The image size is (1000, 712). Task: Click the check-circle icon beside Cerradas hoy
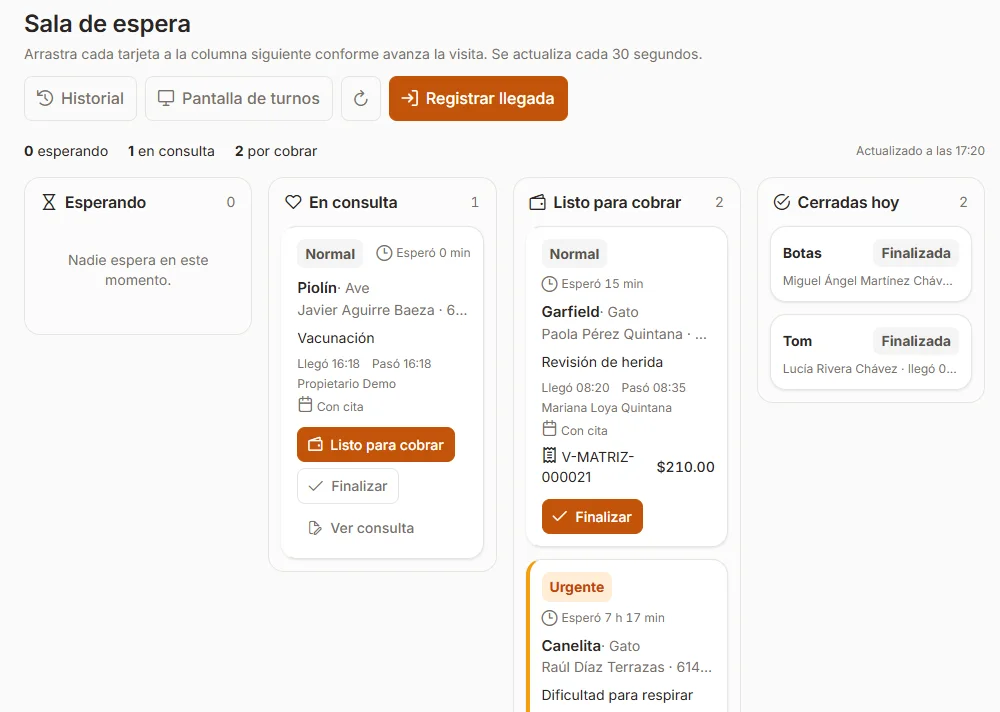click(x=782, y=202)
